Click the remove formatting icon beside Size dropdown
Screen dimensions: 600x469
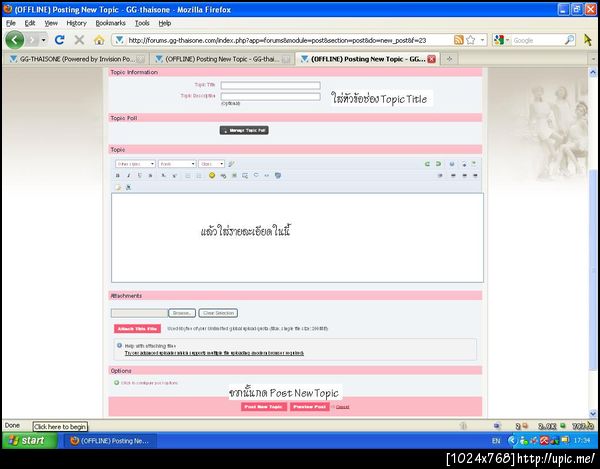coord(231,164)
